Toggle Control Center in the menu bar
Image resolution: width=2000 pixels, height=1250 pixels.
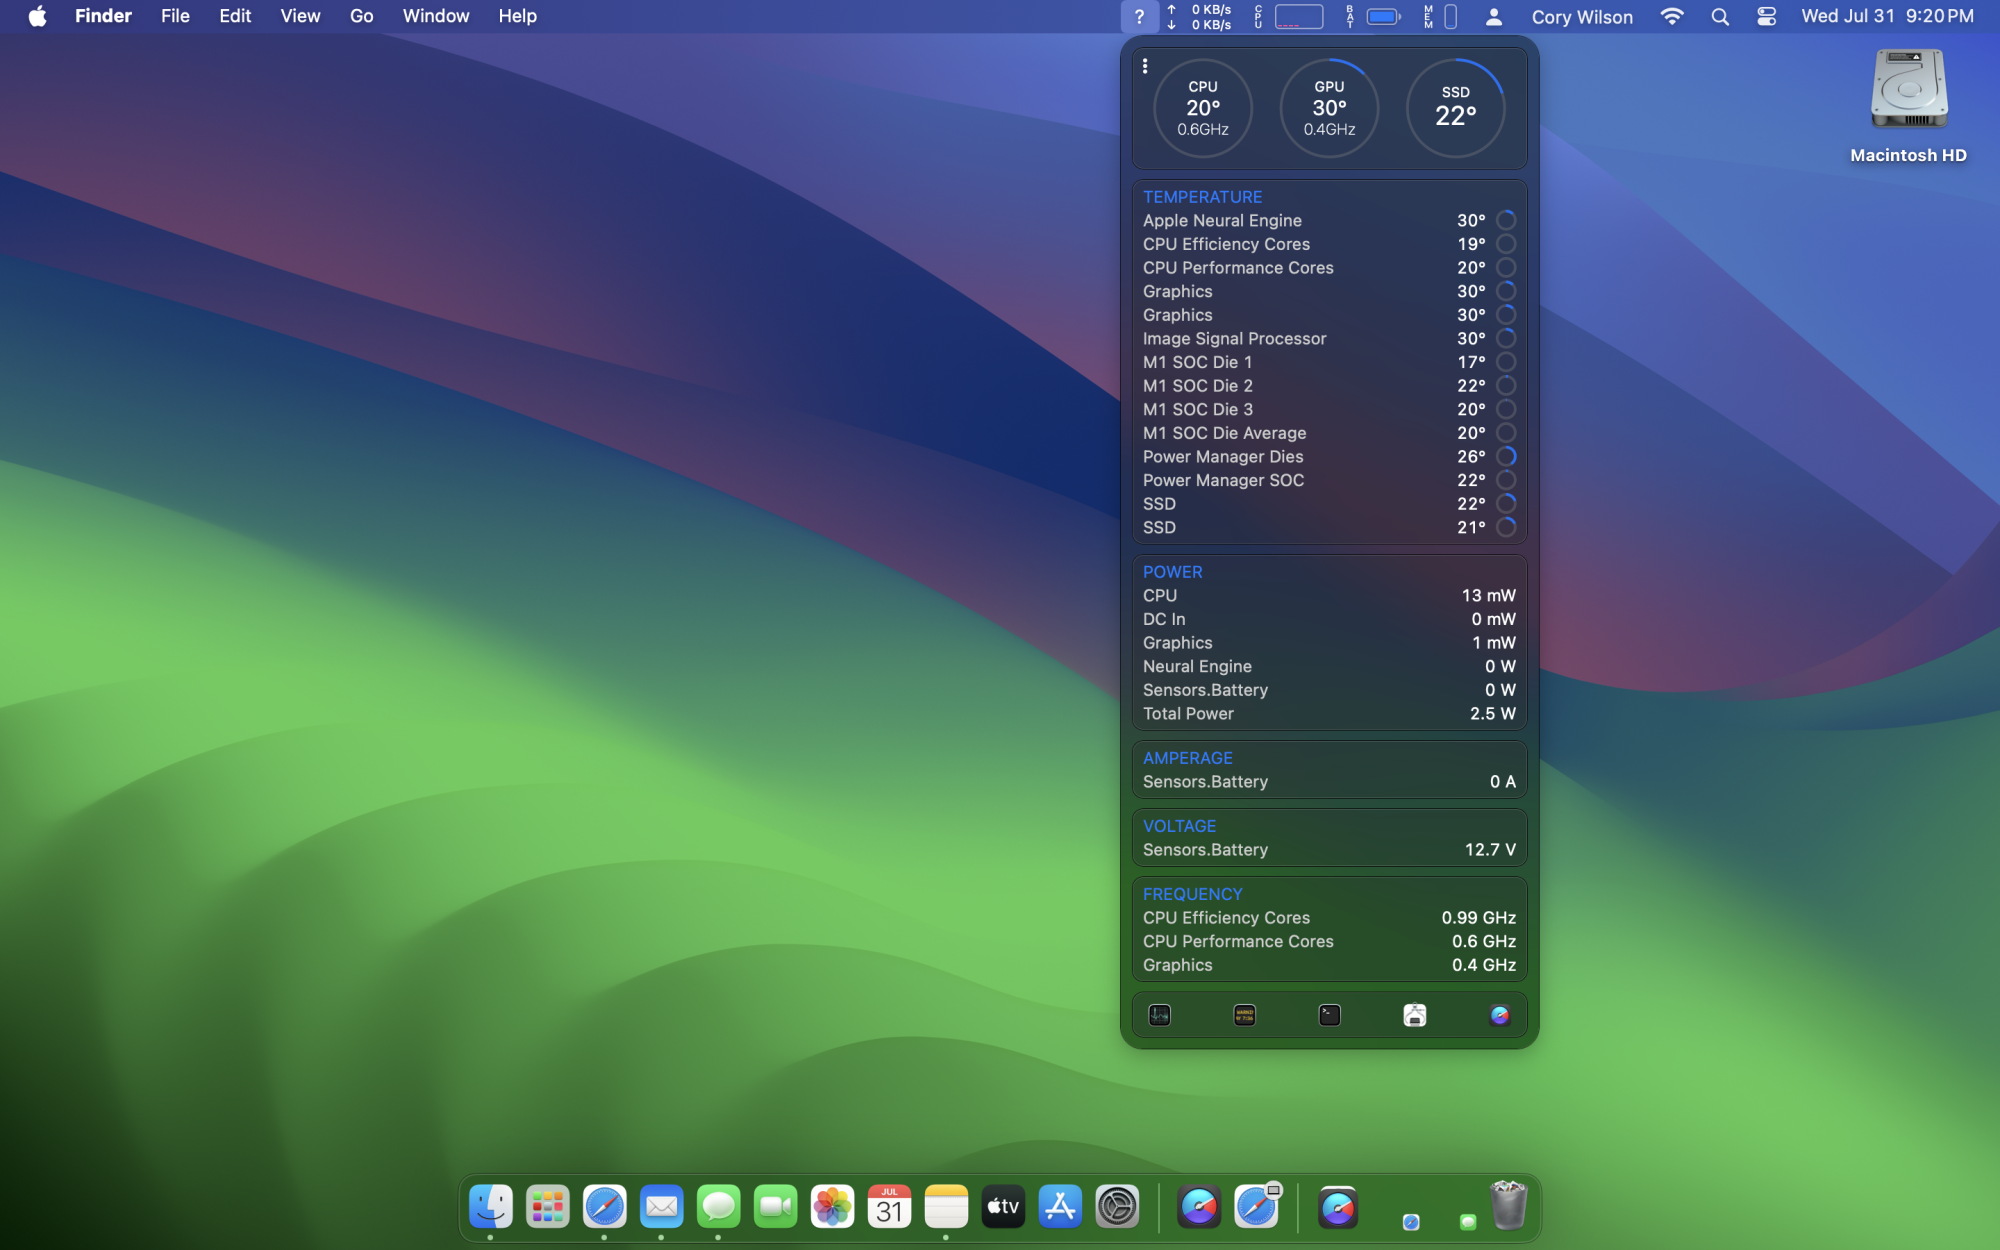coord(1766,17)
